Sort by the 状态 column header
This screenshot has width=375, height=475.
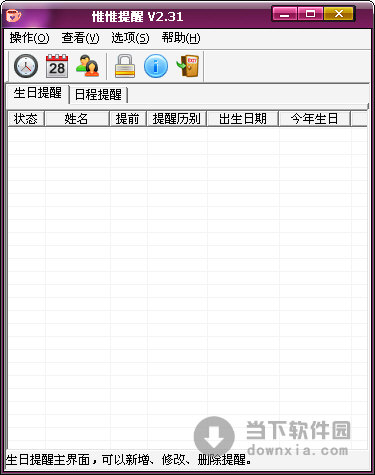click(x=26, y=119)
